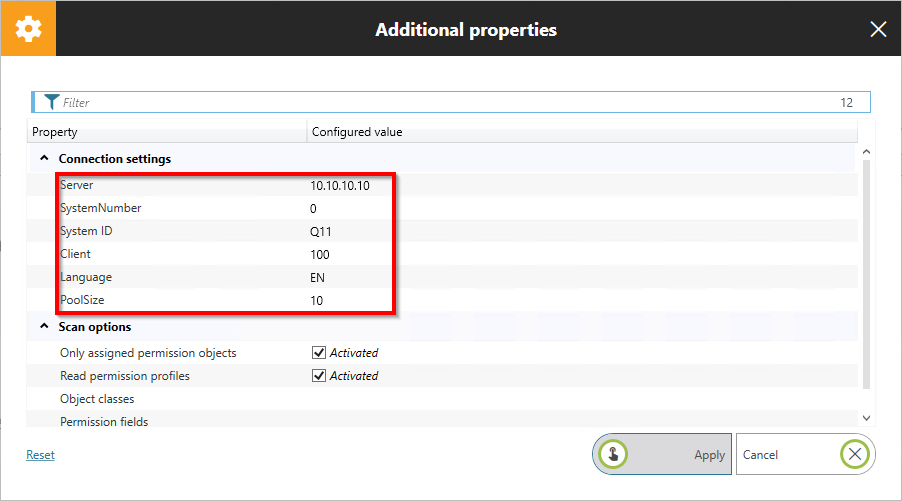Image resolution: width=902 pixels, height=501 pixels.
Task: Click the funnel filter icon
Action: (x=52, y=102)
